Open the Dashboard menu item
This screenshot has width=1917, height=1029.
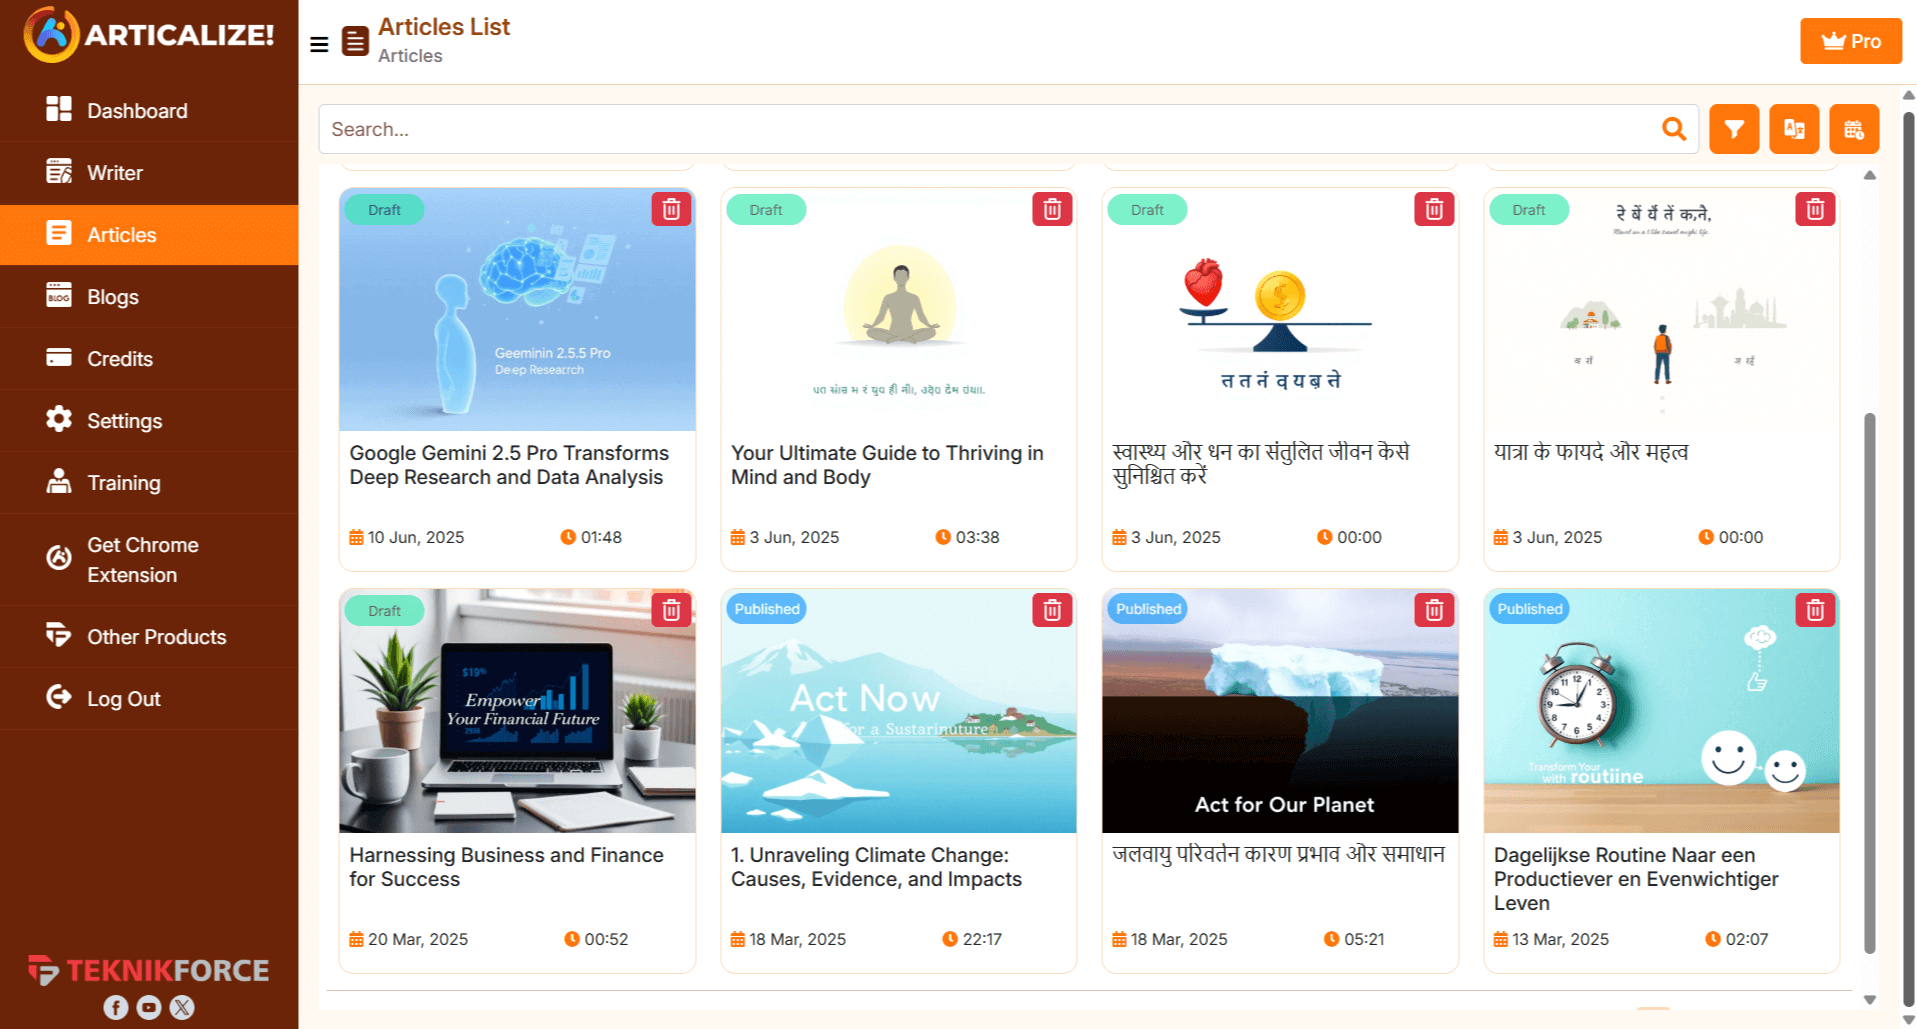click(x=137, y=110)
